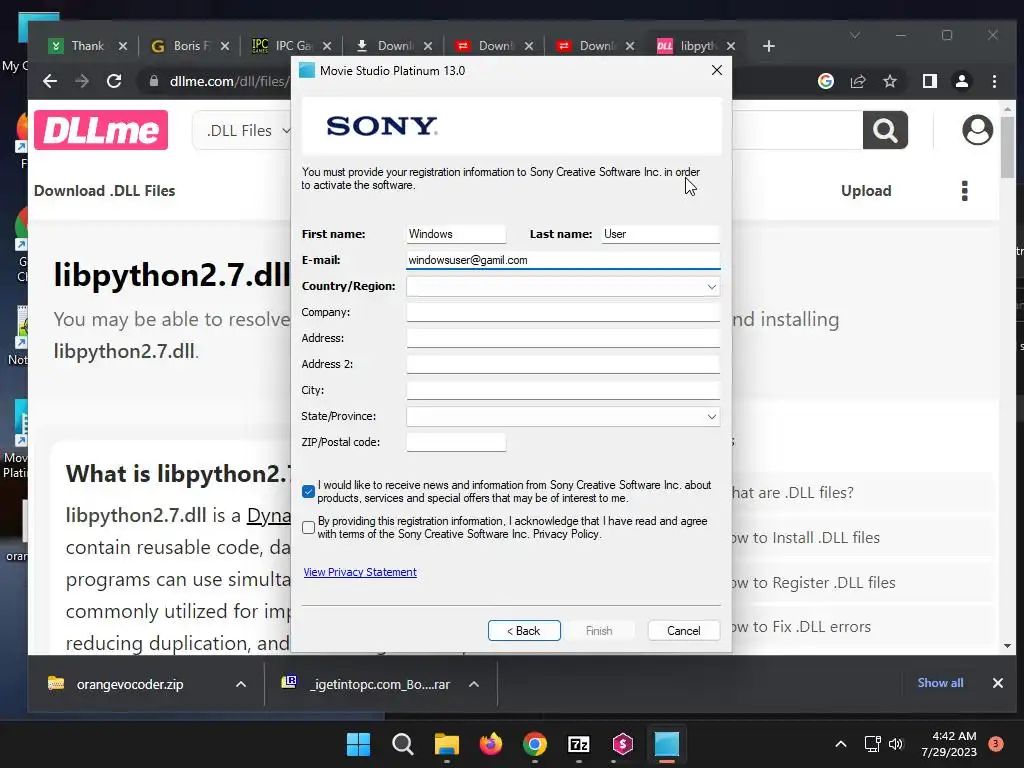The image size is (1024, 768).
Task: Open the DLLme vertical dots menu
Action: click(x=965, y=191)
